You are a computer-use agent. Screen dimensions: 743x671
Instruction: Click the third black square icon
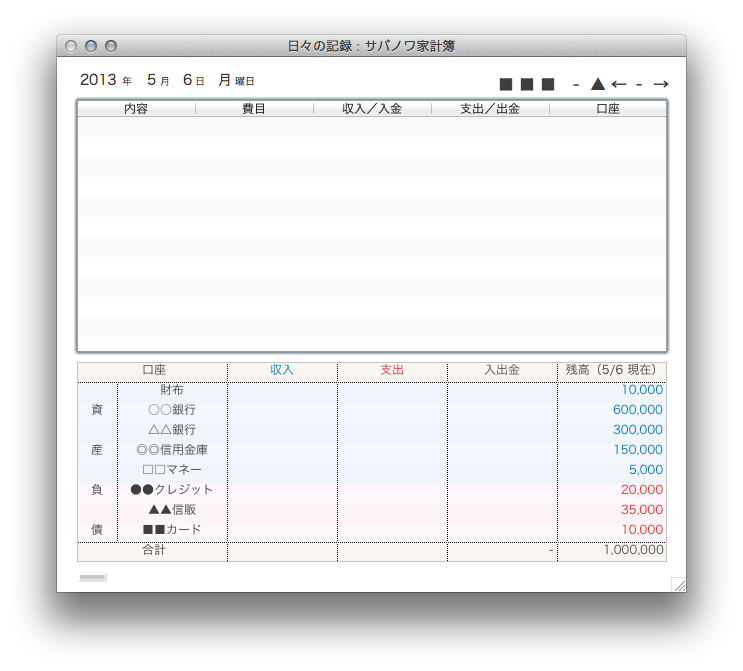pos(548,84)
